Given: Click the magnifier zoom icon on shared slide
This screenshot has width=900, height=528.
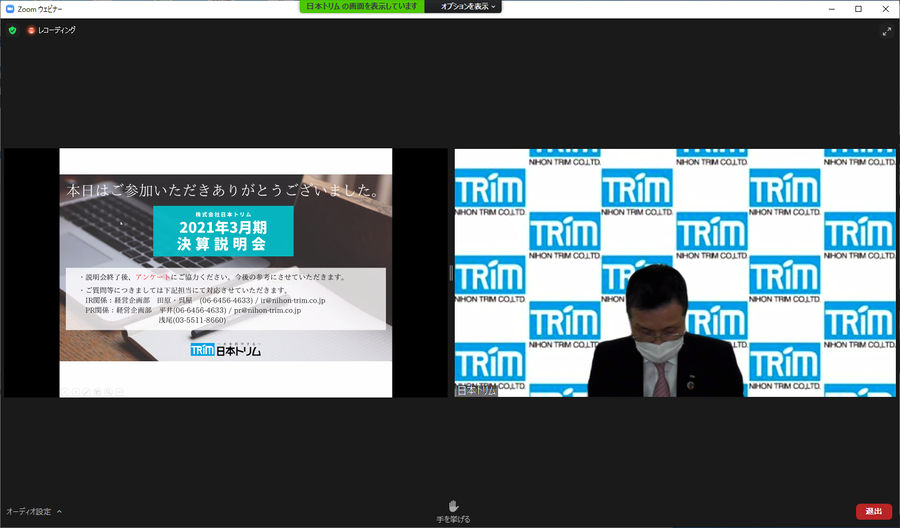Looking at the screenshot, I should pyautogui.click(x=108, y=392).
